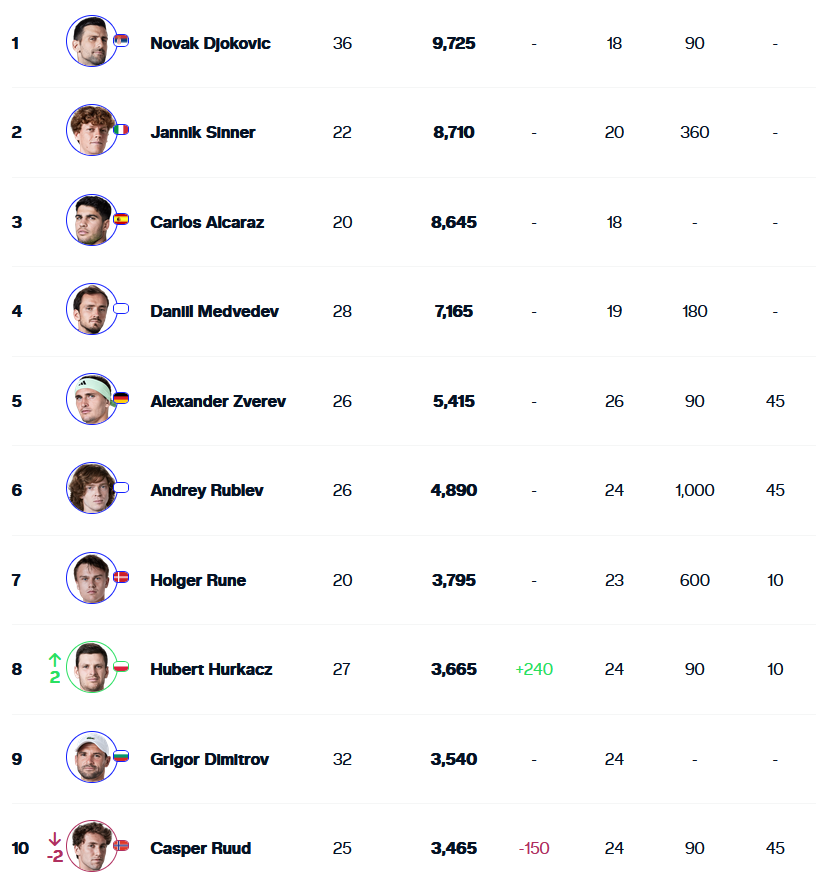Click Carlos Alcaraz's avatar image
The width and height of the screenshot is (818, 883).
(91, 221)
